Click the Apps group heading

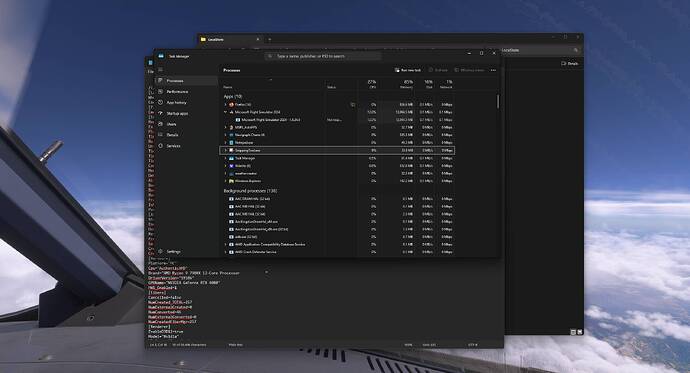click(233, 96)
